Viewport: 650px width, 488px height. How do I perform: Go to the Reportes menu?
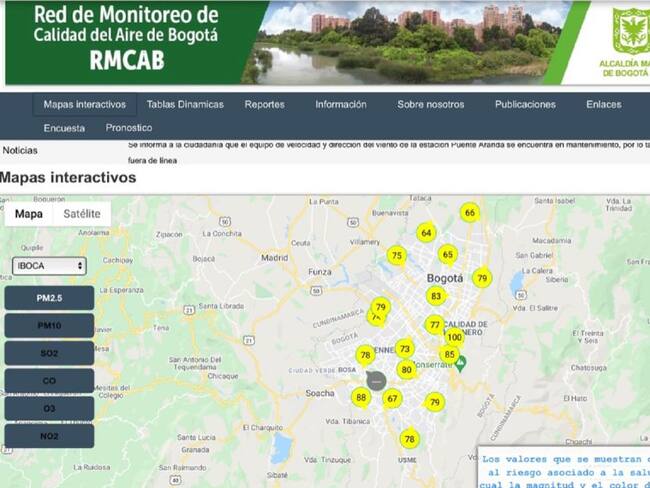[264, 104]
